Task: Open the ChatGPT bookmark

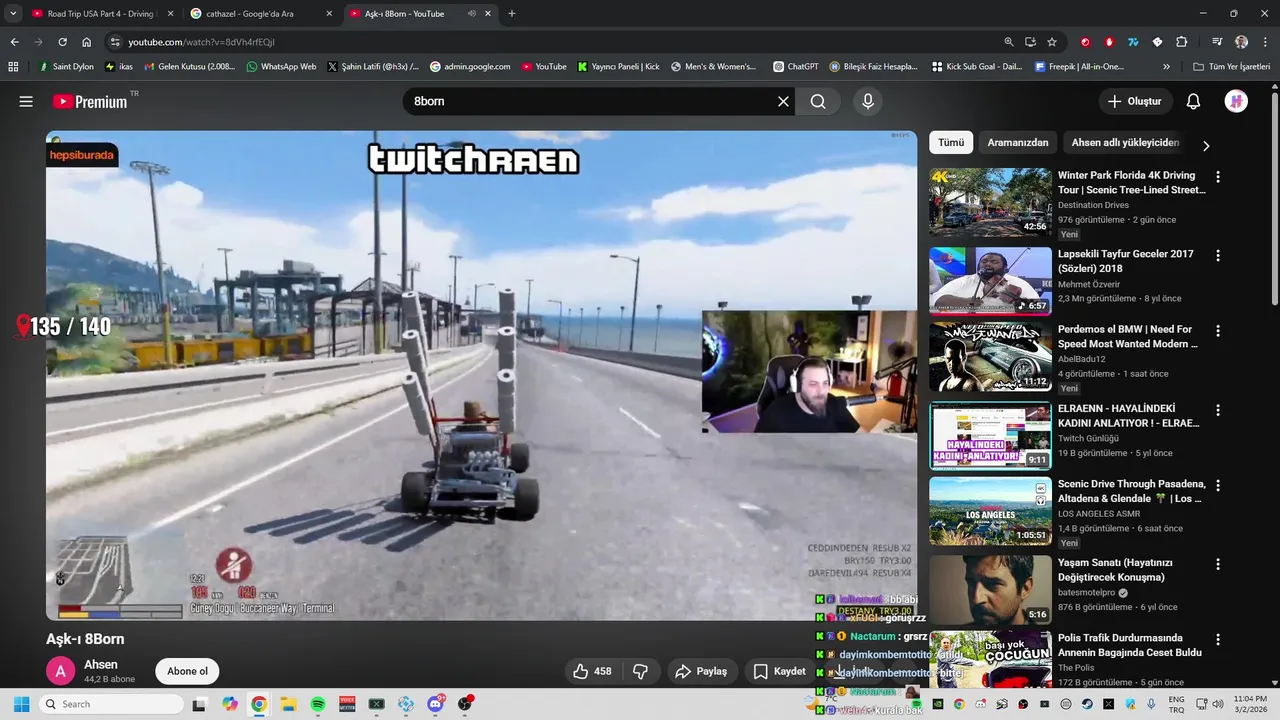Action: [x=796, y=67]
